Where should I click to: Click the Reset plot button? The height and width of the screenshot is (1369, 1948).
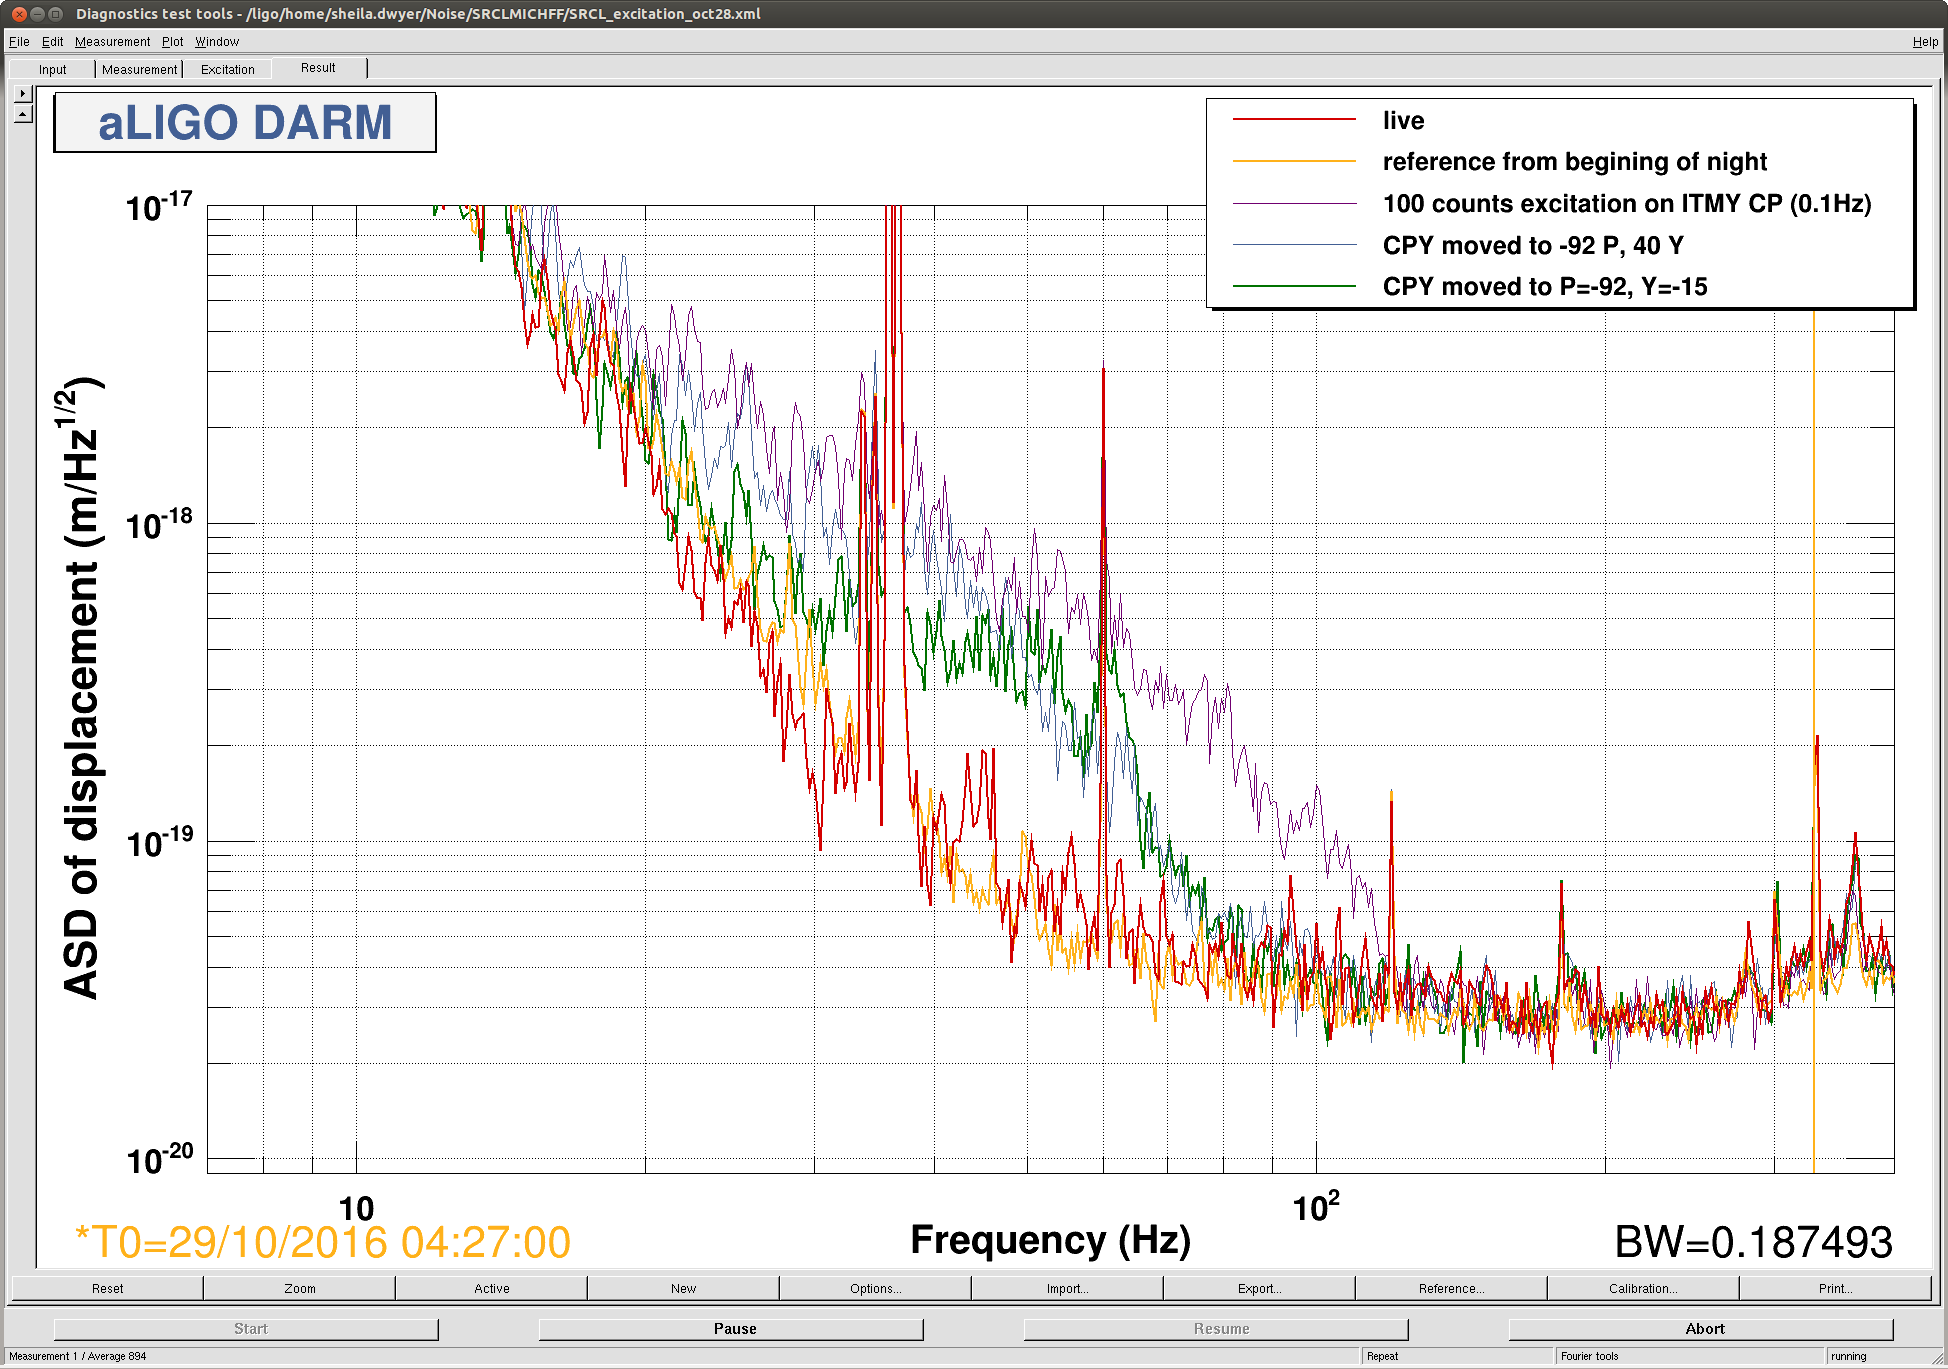click(x=107, y=1288)
